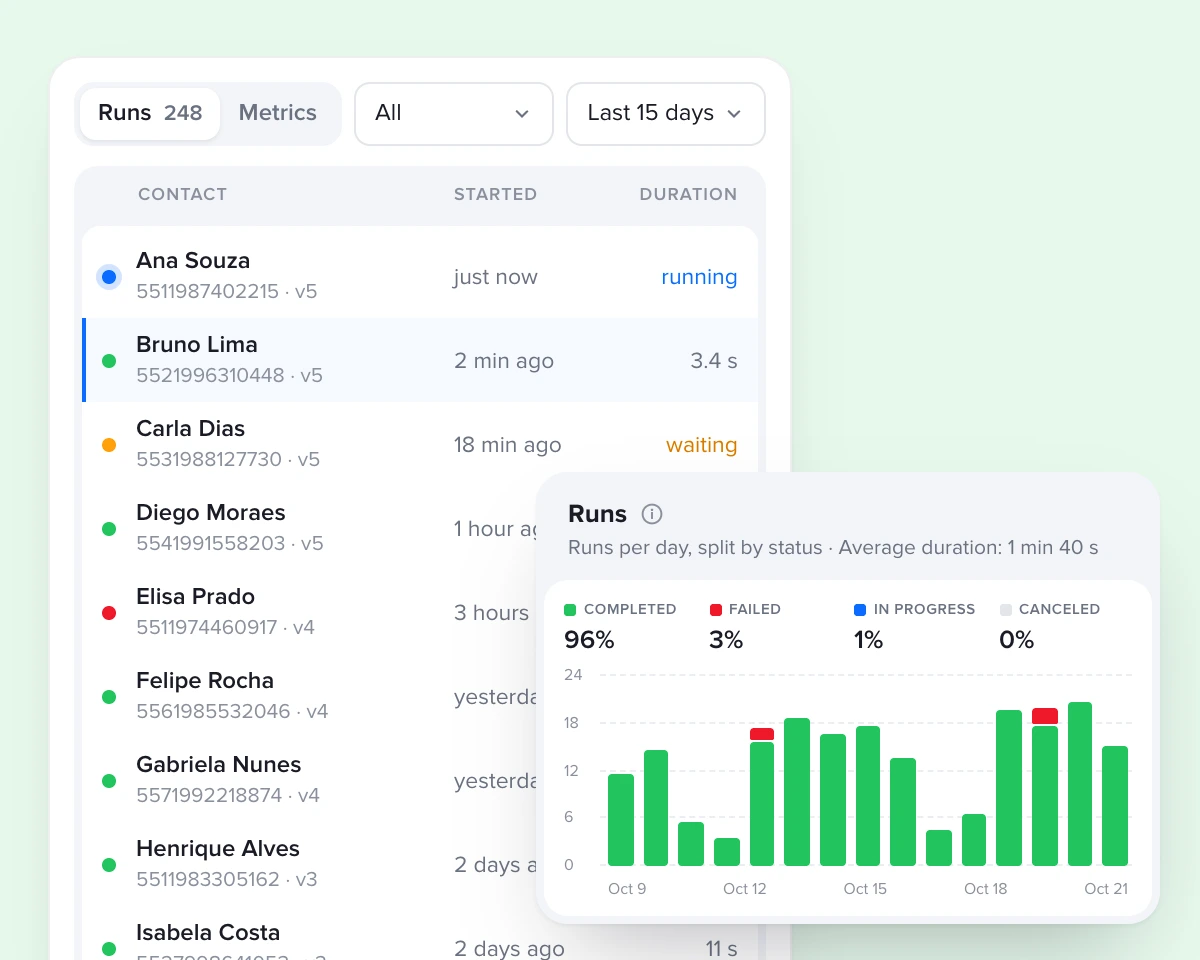The image size is (1200, 960).
Task: Click the 'running' status of Ana Souza
Action: (699, 277)
